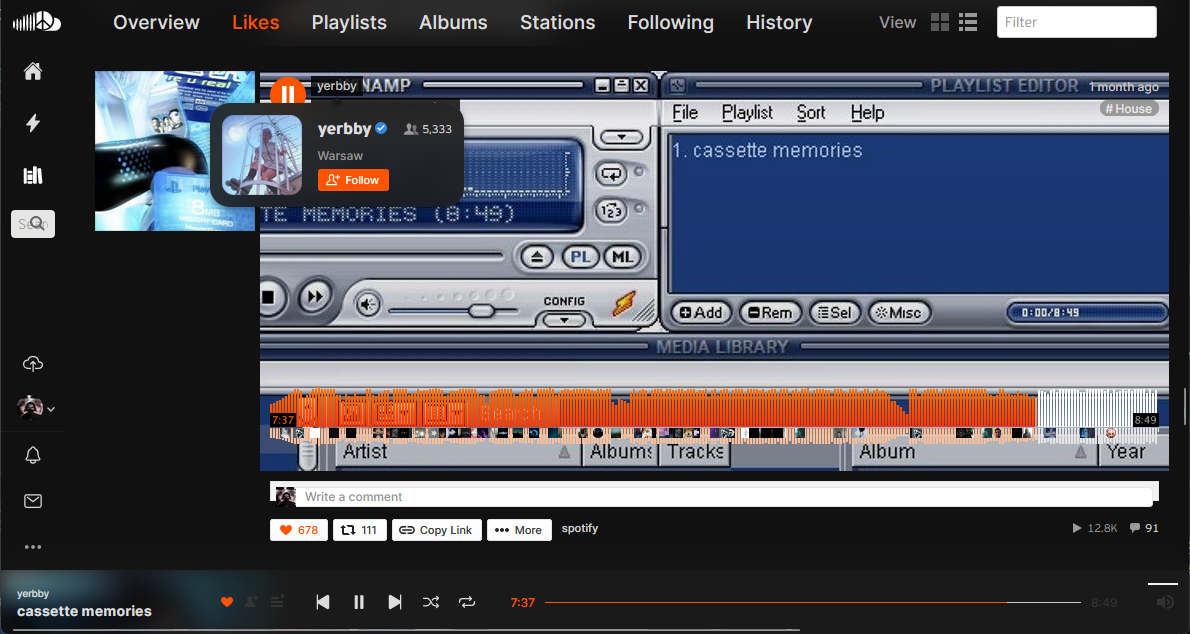
Task: Open the More options button
Action: coord(518,530)
